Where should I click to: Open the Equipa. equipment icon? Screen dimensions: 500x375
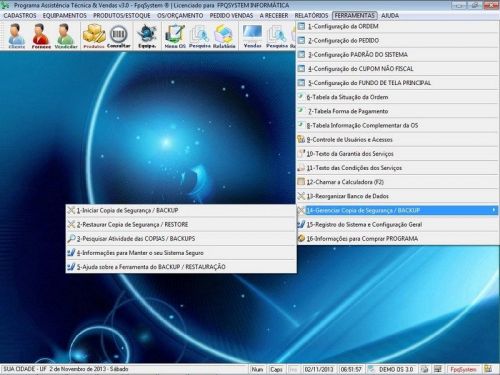tap(147, 36)
